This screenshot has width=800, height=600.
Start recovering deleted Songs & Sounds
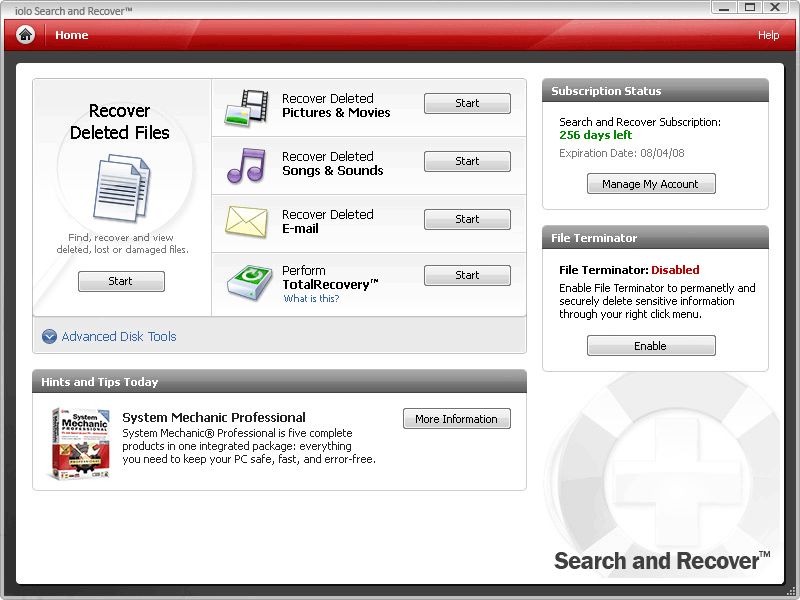click(467, 161)
